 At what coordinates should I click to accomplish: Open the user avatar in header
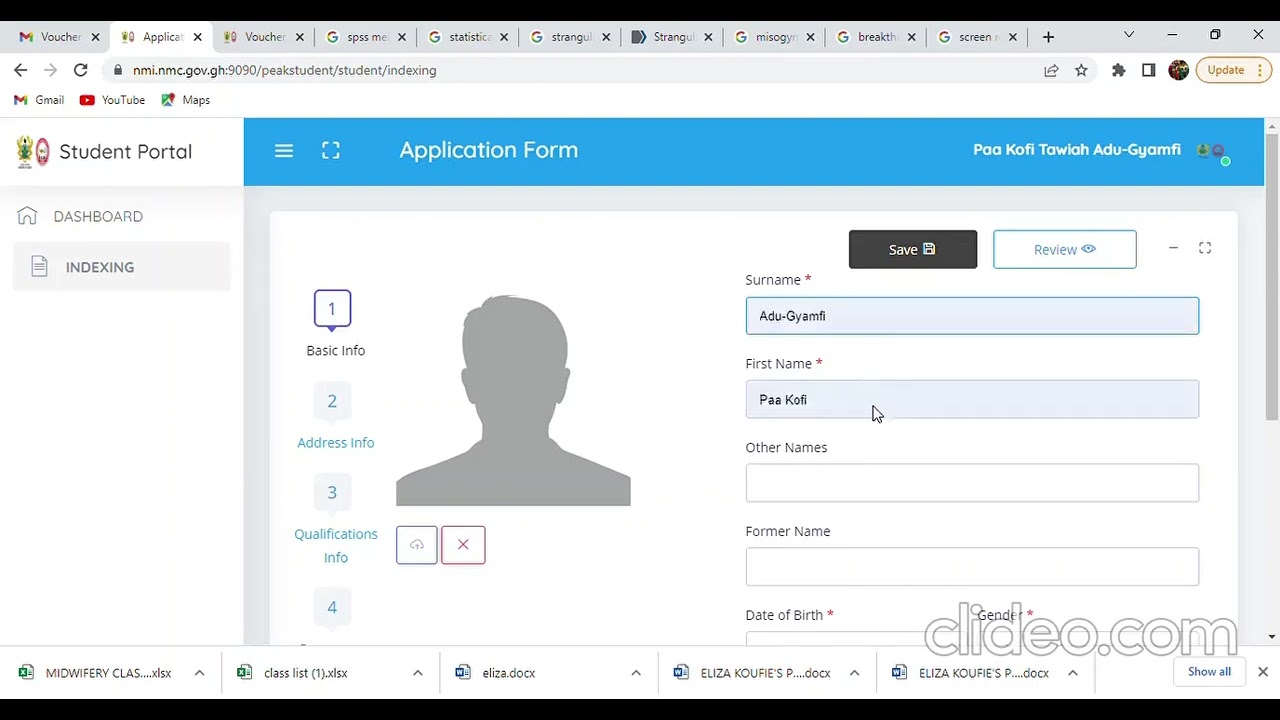(1213, 151)
